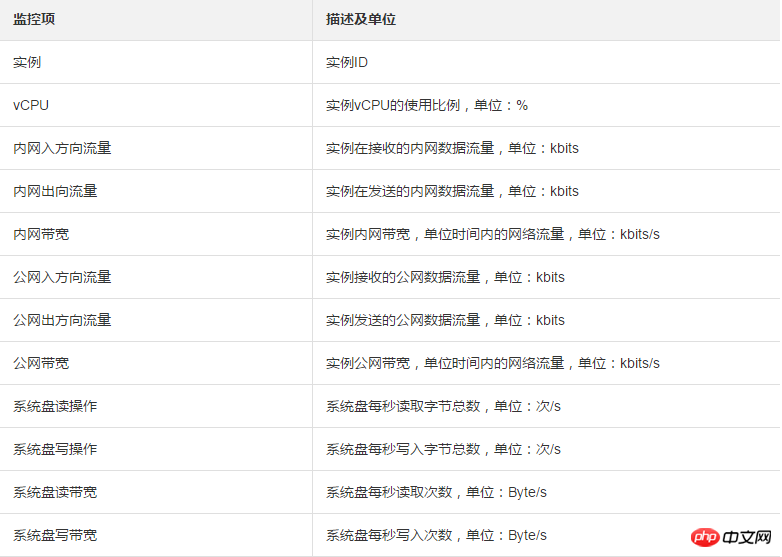
Task: Select the 系统盘写操作 row label
Action: (55, 449)
